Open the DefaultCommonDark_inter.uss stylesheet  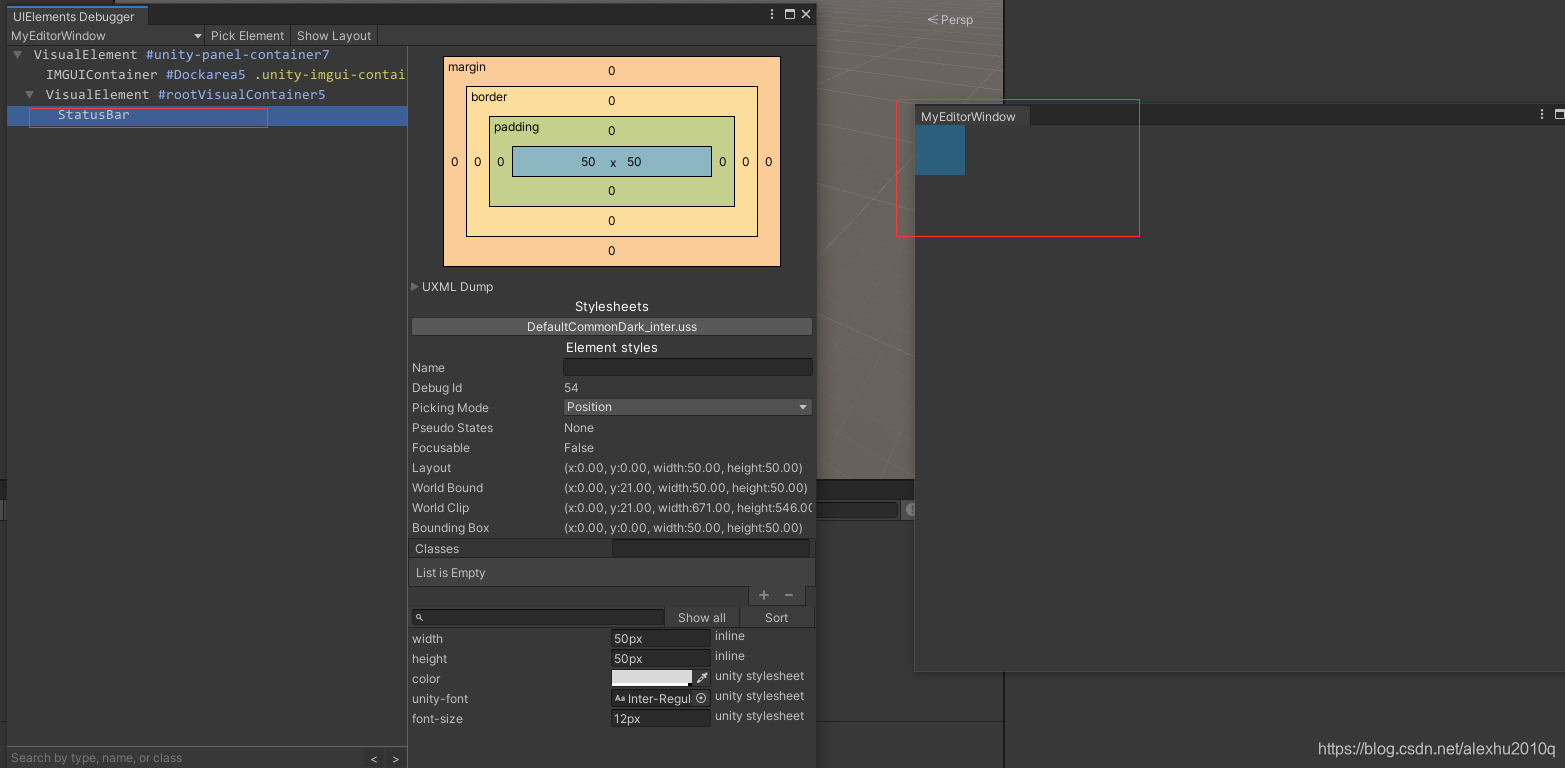612,327
